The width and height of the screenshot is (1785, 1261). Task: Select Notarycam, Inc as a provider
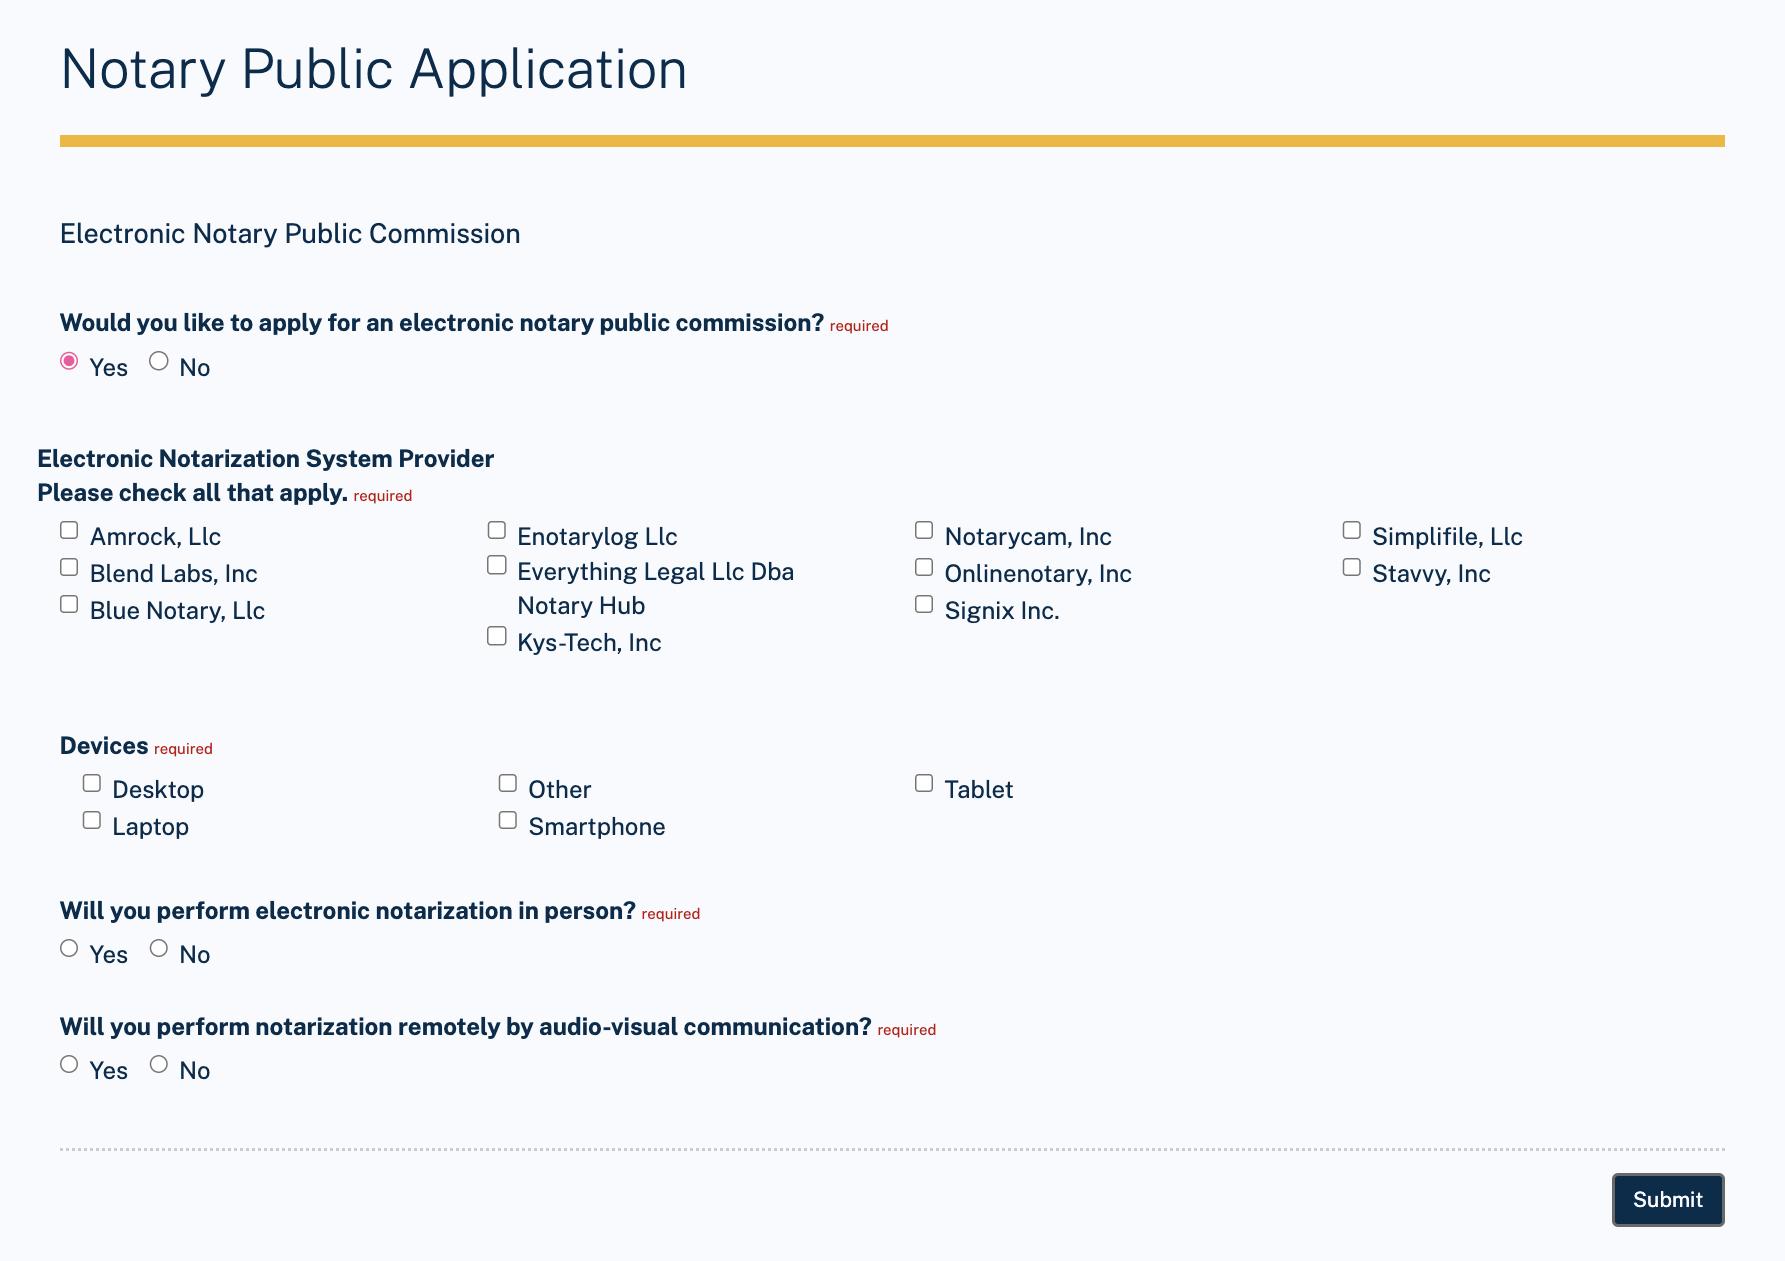pyautogui.click(x=923, y=529)
